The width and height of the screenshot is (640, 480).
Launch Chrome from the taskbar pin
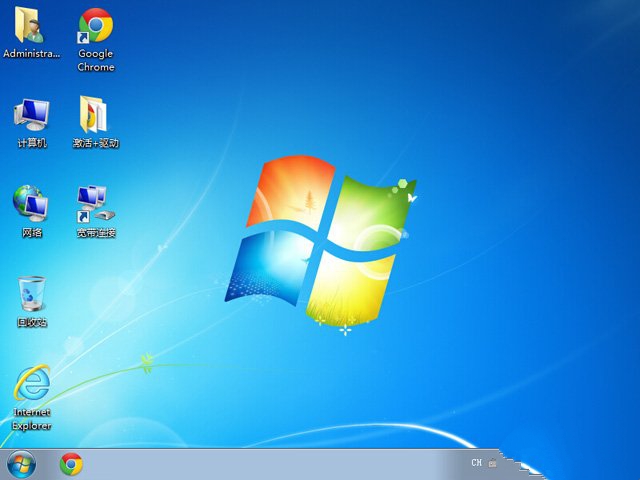(x=71, y=463)
